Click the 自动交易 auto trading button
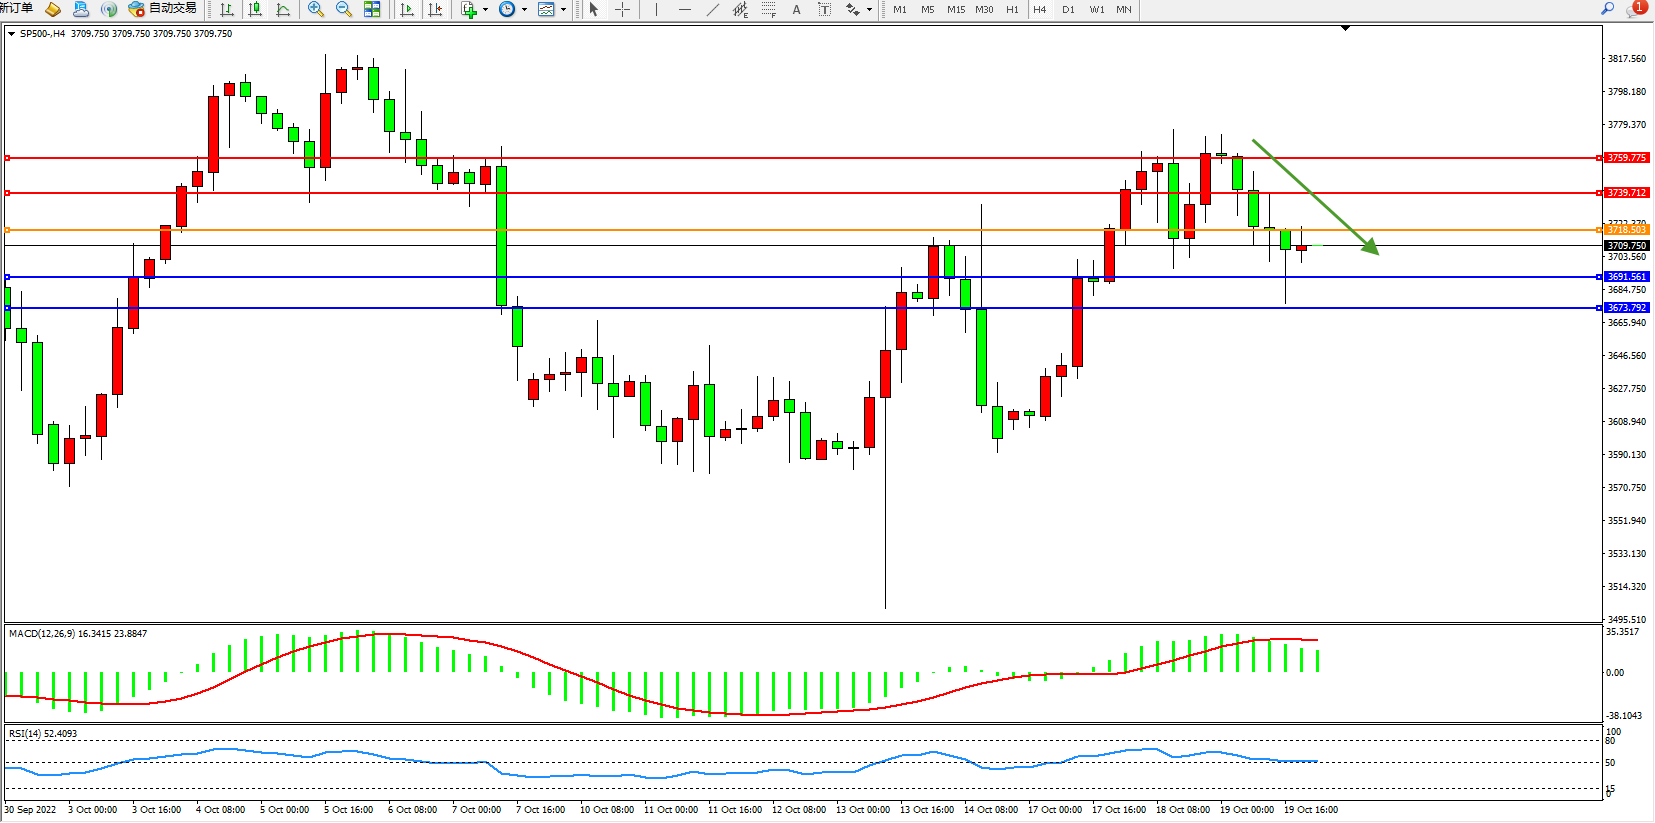 coord(163,9)
